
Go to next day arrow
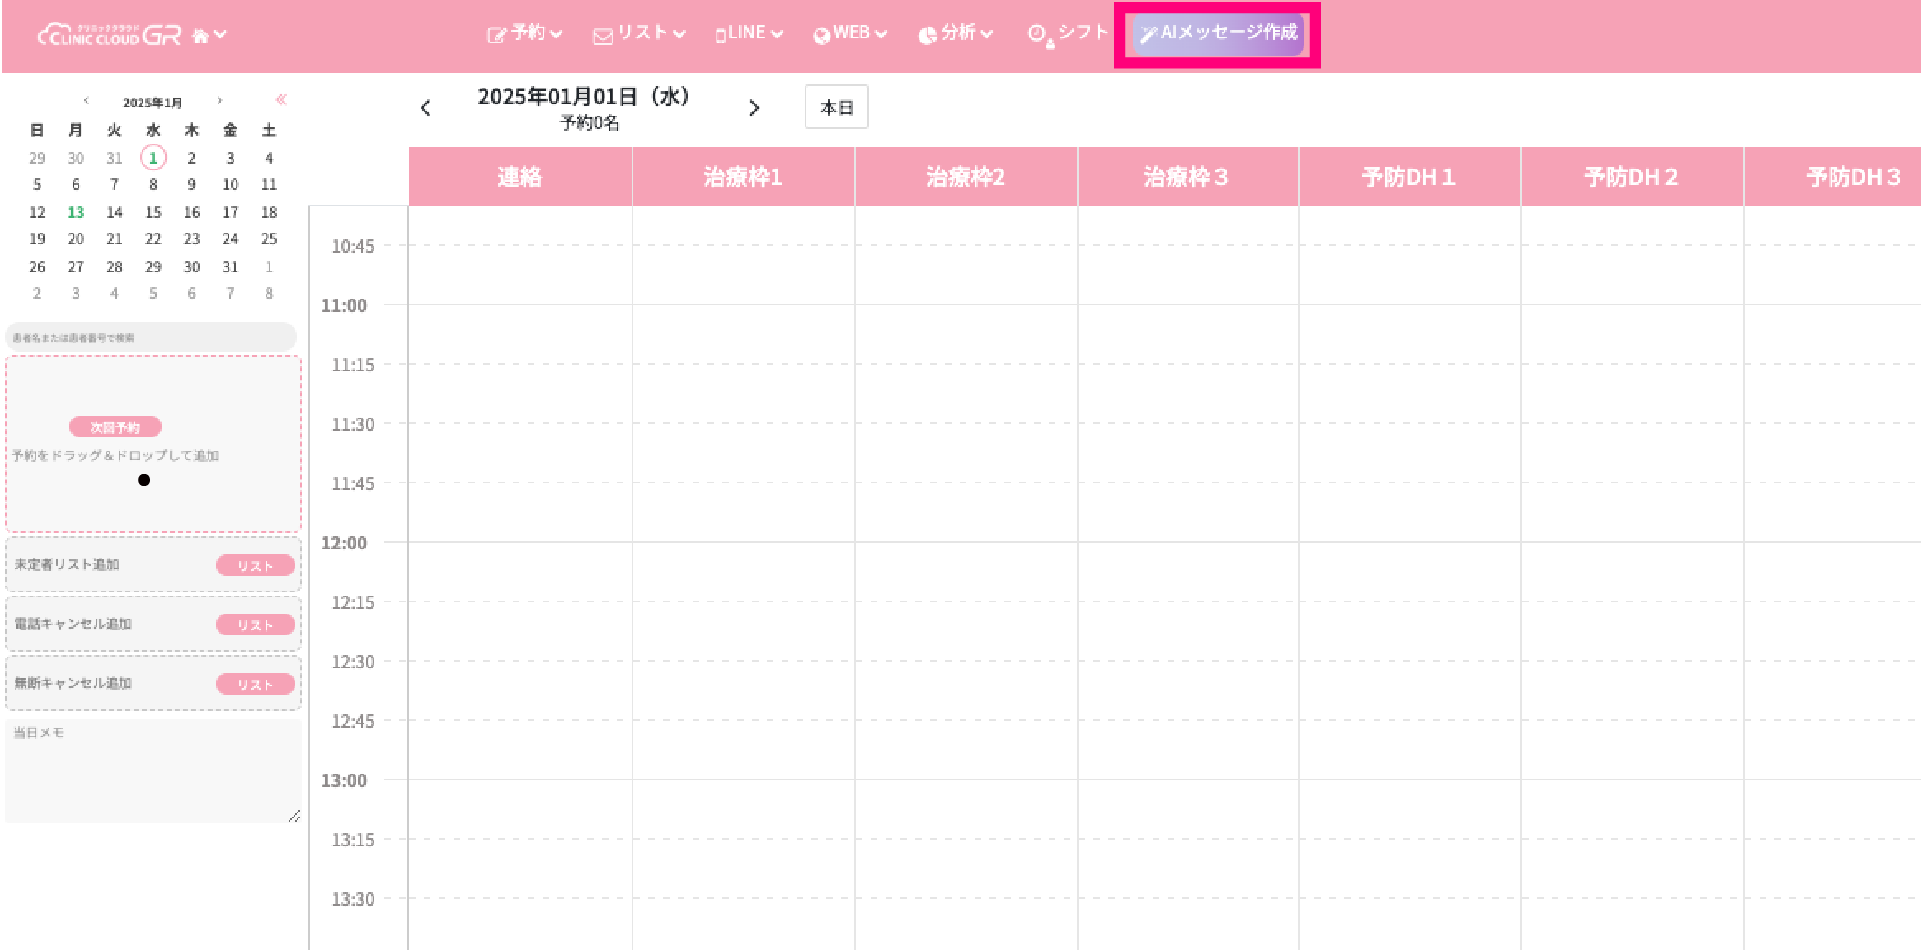click(x=754, y=108)
